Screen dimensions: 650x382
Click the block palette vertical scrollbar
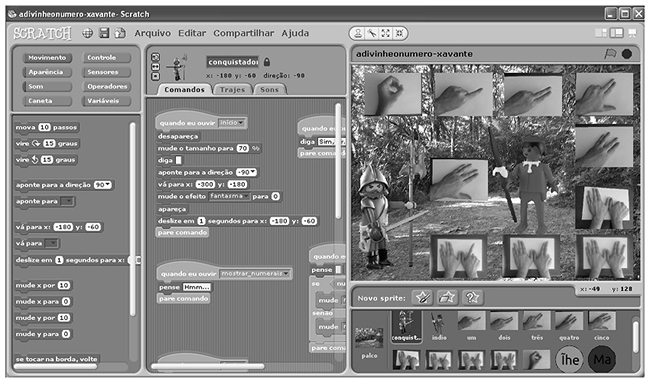point(133,220)
